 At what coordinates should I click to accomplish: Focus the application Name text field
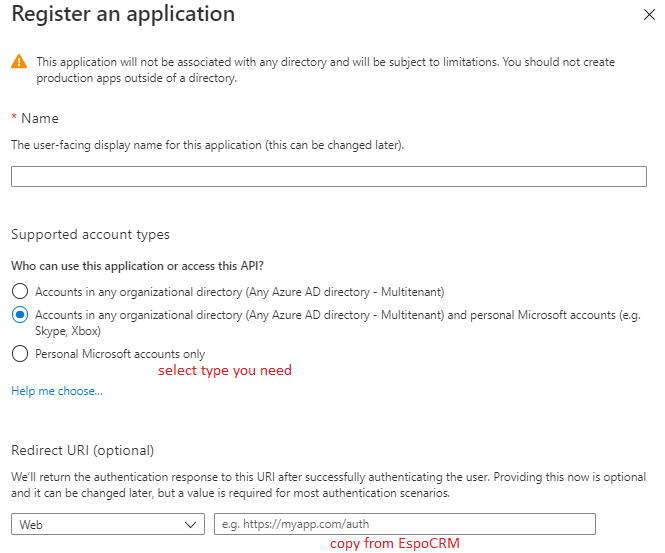pos(328,177)
